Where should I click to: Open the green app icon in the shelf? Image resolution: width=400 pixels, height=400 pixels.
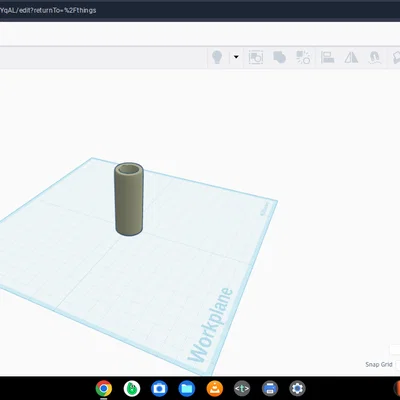[x=132, y=388]
